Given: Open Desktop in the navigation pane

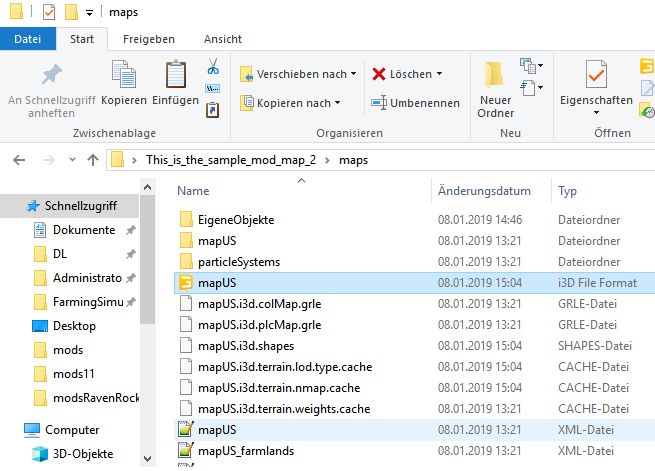Looking at the screenshot, I should [74, 326].
